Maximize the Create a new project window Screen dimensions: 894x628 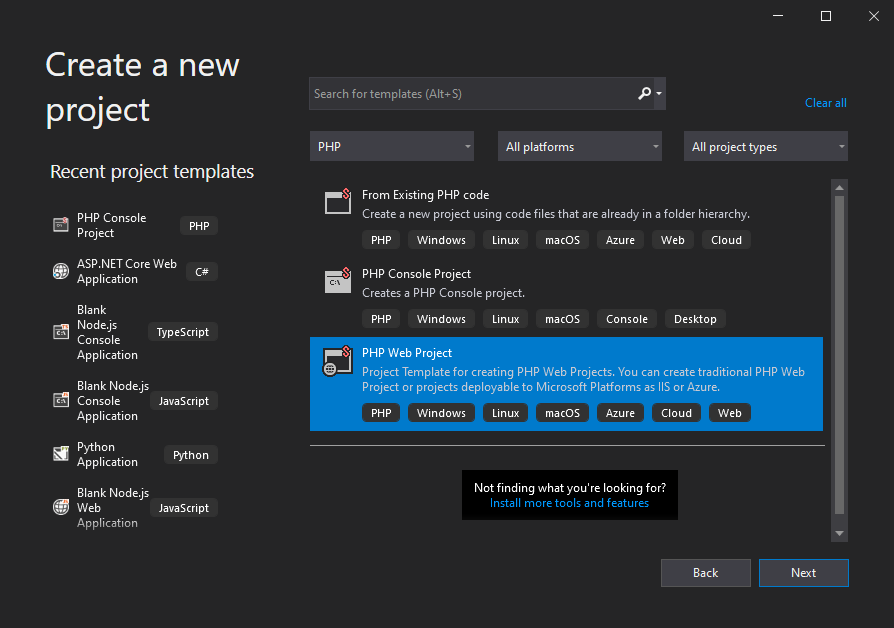point(826,16)
